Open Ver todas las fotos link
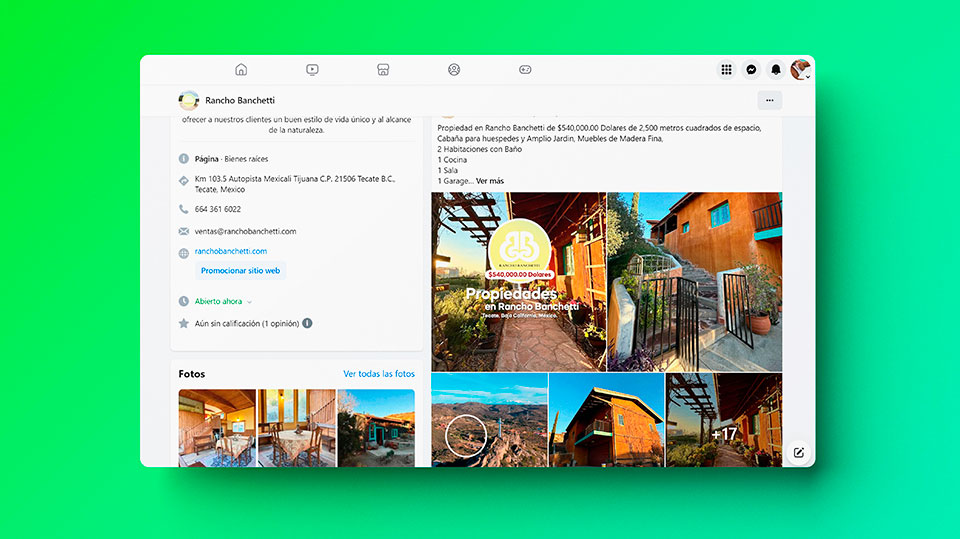The height and width of the screenshot is (539, 960). (378, 374)
